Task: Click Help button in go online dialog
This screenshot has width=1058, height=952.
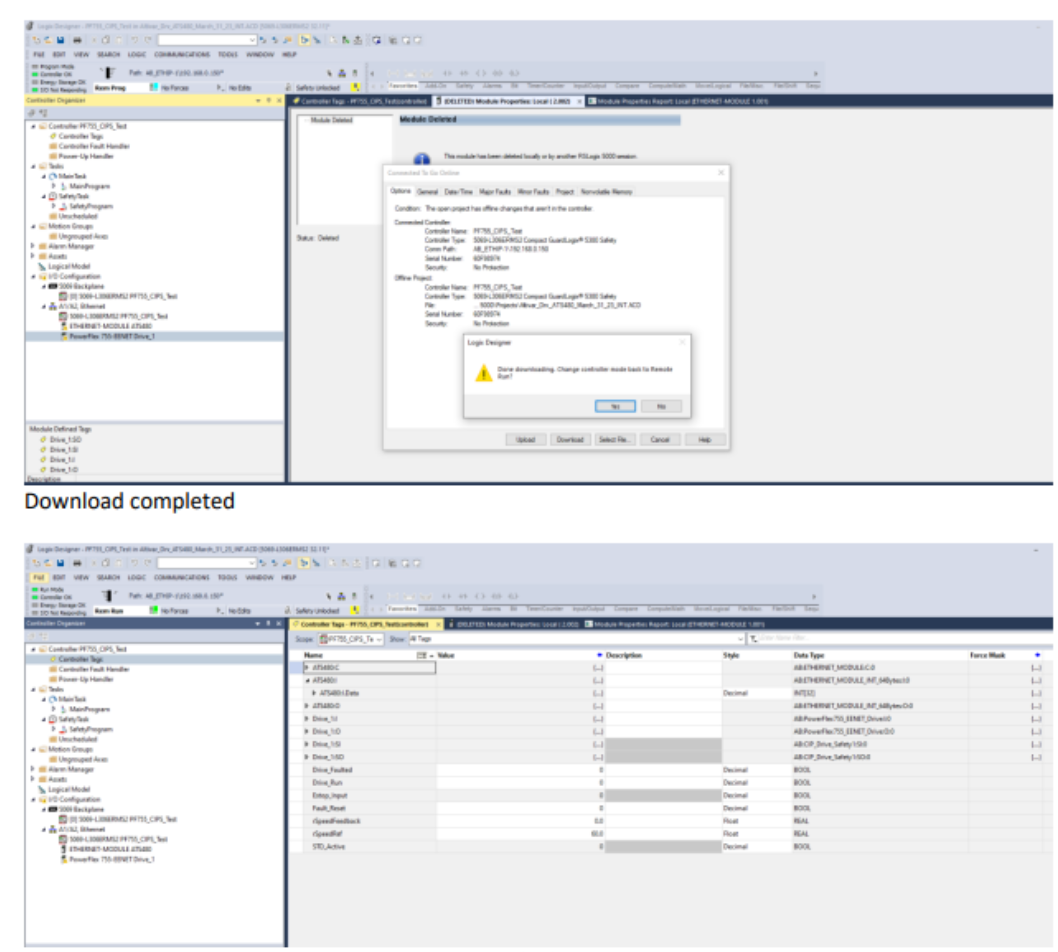Action: [704, 440]
